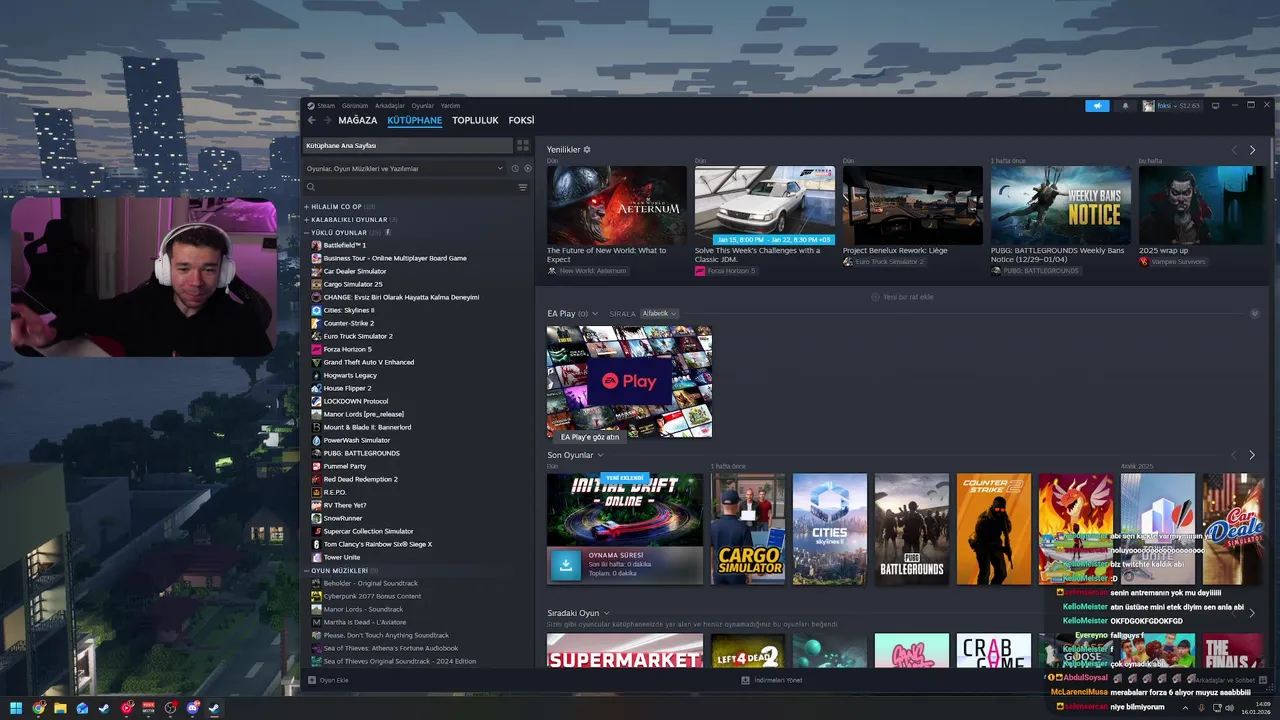Open the Yardım menu
The height and width of the screenshot is (720, 1280).
tap(451, 106)
